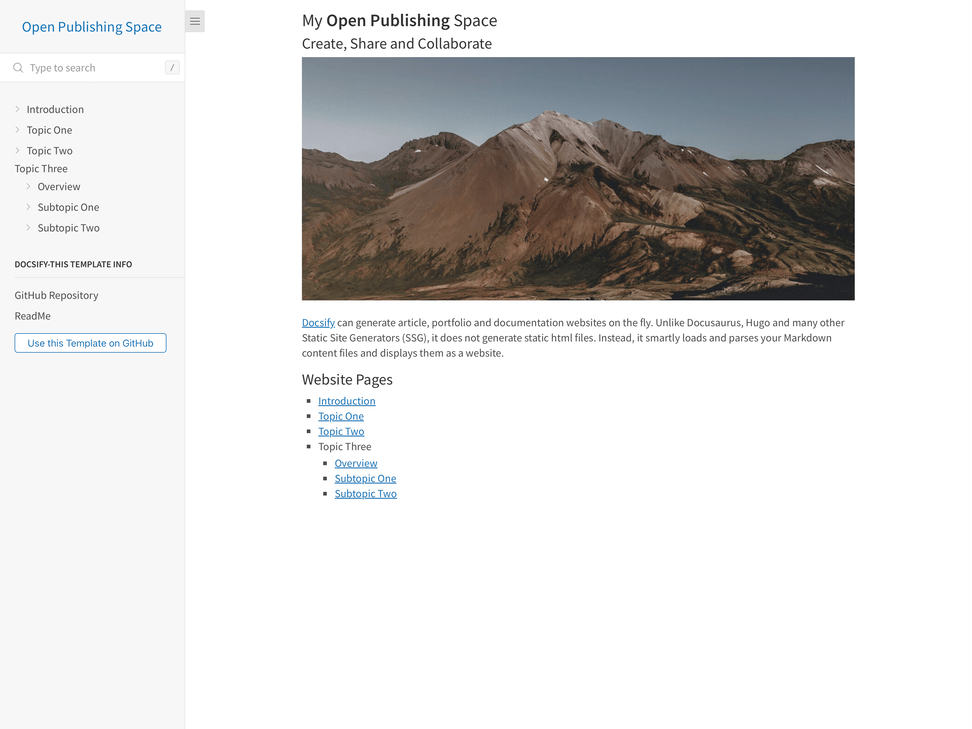Open Topic Two from the Website Pages list
This screenshot has width=972, height=729.
(x=341, y=431)
